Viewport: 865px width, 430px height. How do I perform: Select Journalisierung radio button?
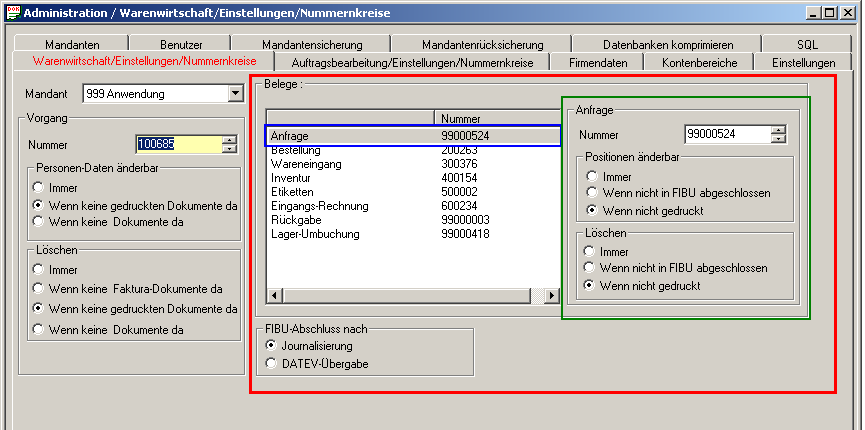(x=272, y=345)
